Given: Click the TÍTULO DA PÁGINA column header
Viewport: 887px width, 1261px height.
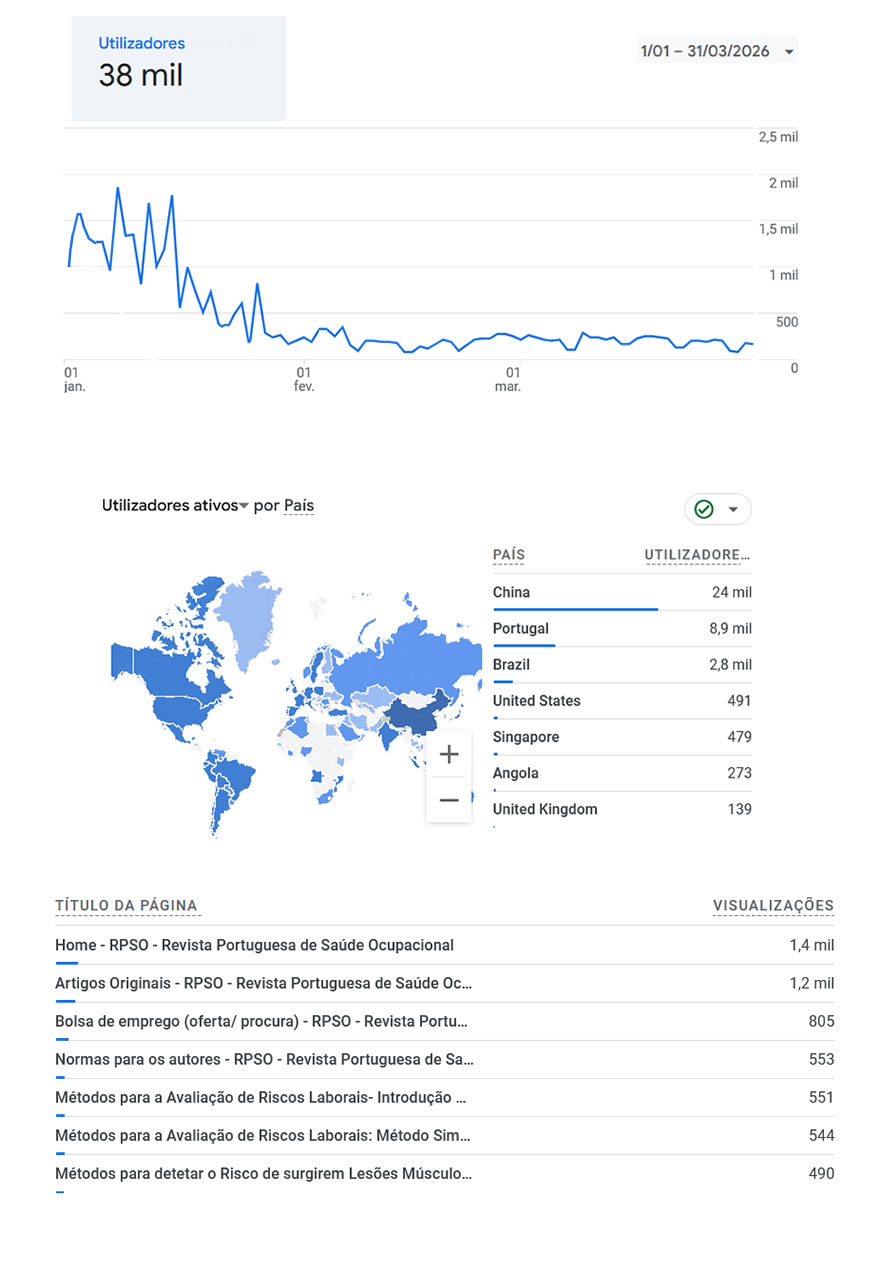Looking at the screenshot, I should (126, 906).
